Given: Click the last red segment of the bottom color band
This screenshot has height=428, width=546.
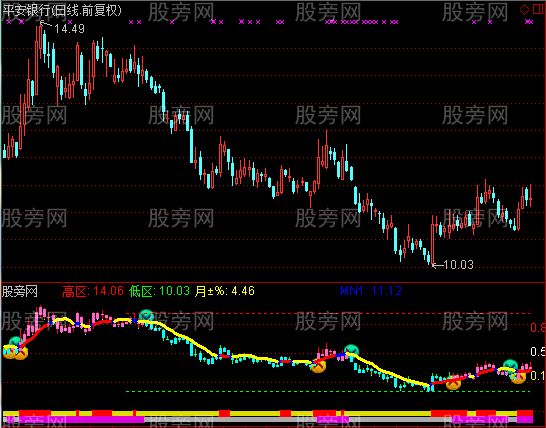Looking at the screenshot, I should pyautogui.click(x=525, y=413).
